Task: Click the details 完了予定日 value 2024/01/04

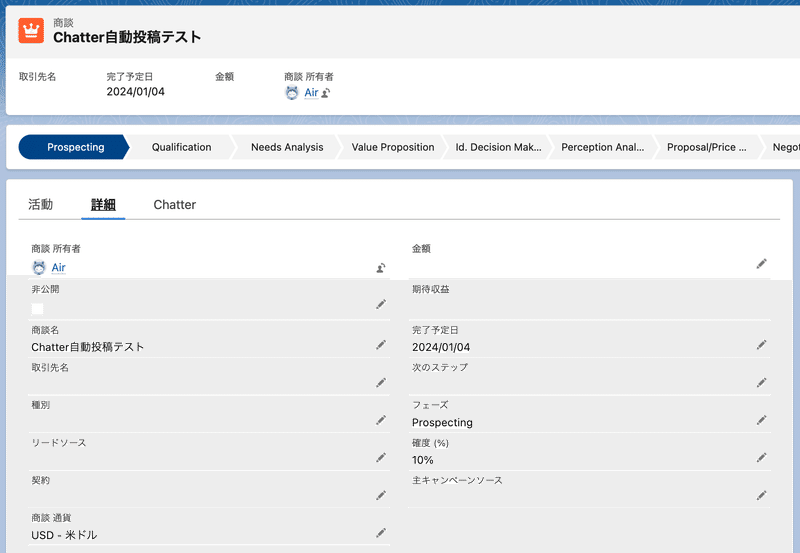Action: pos(441,347)
